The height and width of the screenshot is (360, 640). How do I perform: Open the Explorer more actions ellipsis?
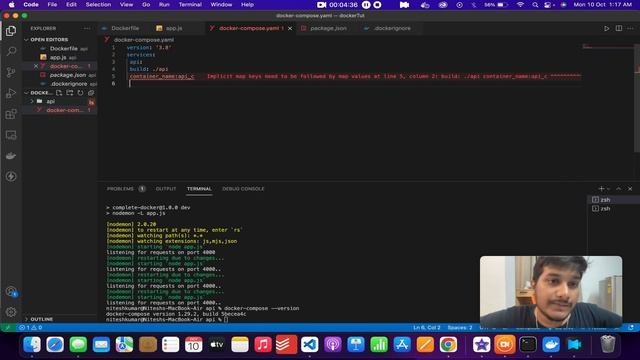[87, 28]
